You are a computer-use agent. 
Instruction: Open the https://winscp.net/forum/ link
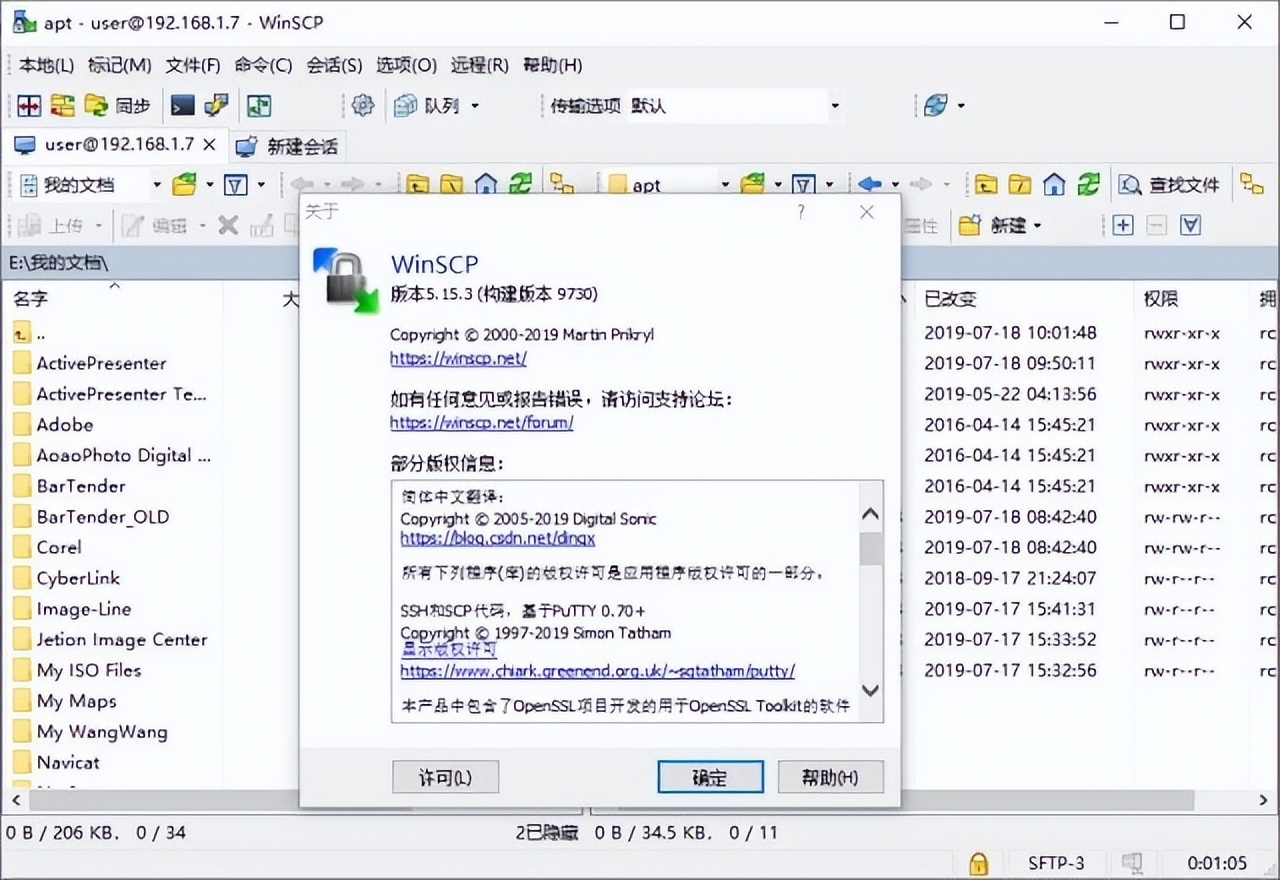point(481,422)
